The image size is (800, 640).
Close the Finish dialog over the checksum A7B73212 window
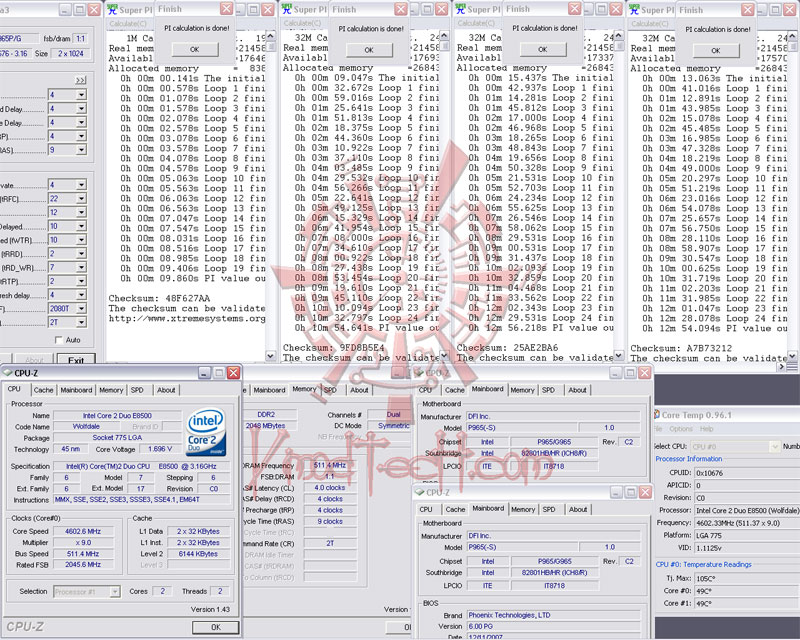(x=748, y=9)
